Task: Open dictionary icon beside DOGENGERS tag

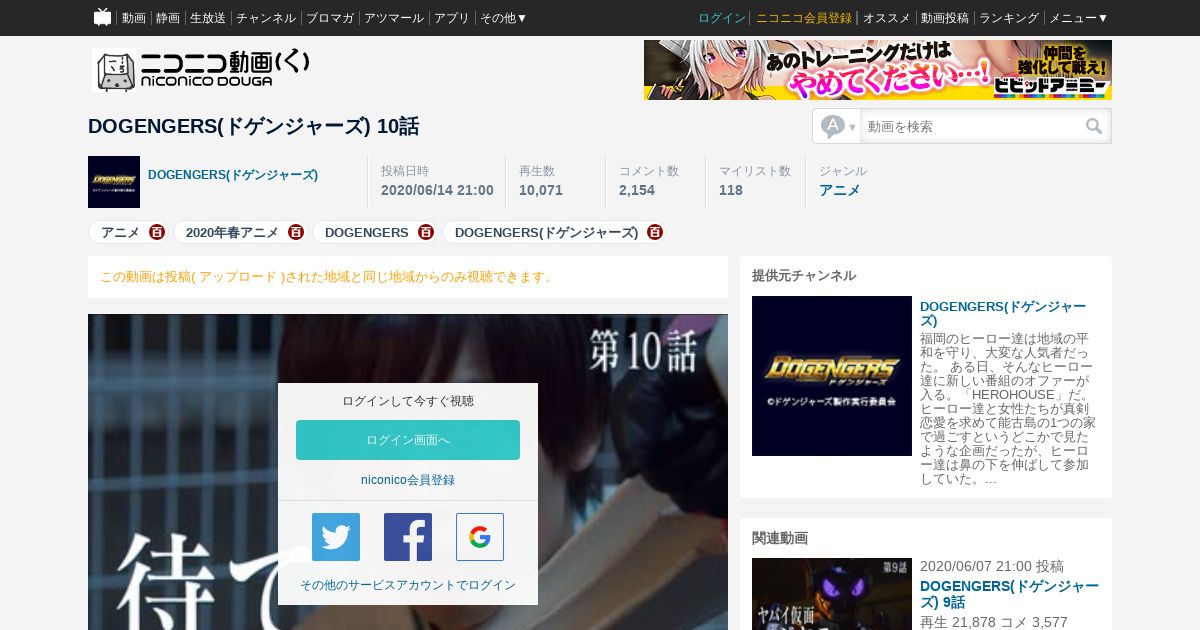Action: [426, 232]
